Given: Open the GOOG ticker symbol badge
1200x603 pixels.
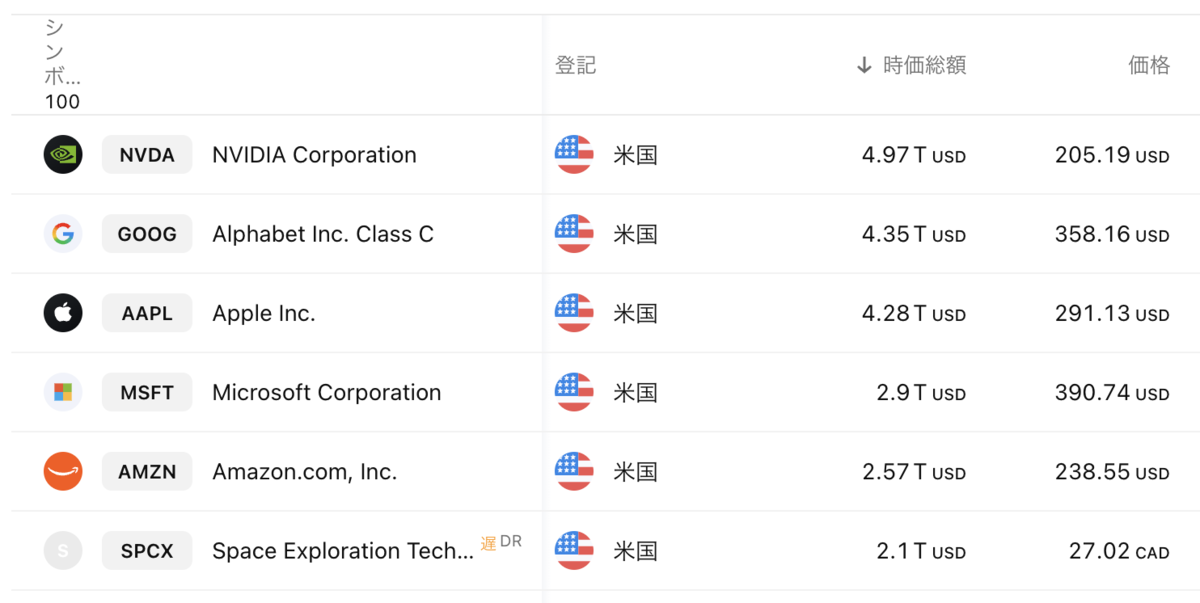Looking at the screenshot, I should [147, 234].
